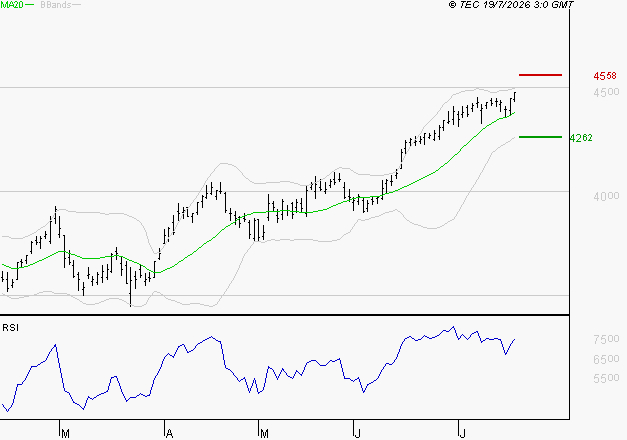Click the last J month marker
Image resolution: width=627 pixels, height=440 pixels.
point(463,434)
